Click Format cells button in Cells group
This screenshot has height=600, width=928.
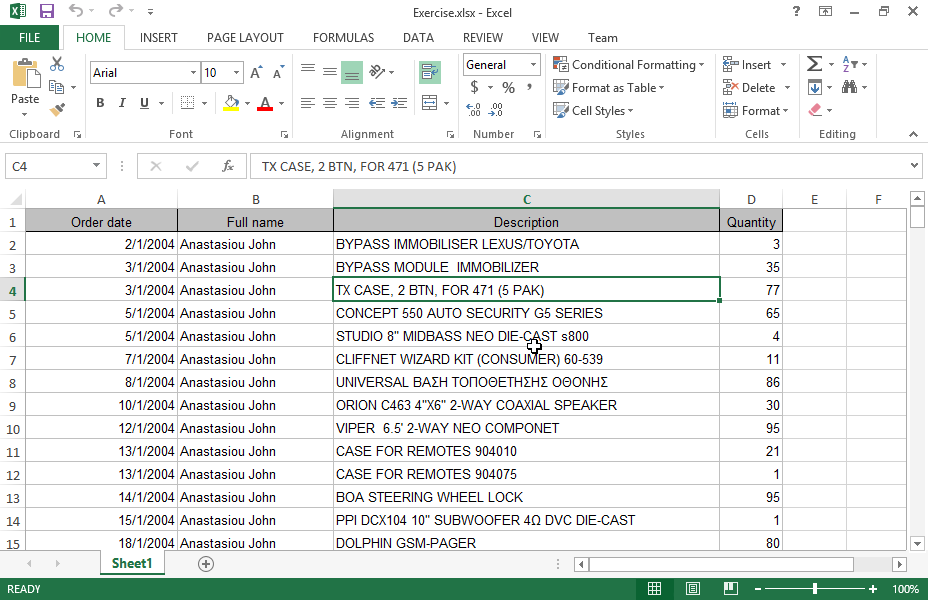point(755,110)
